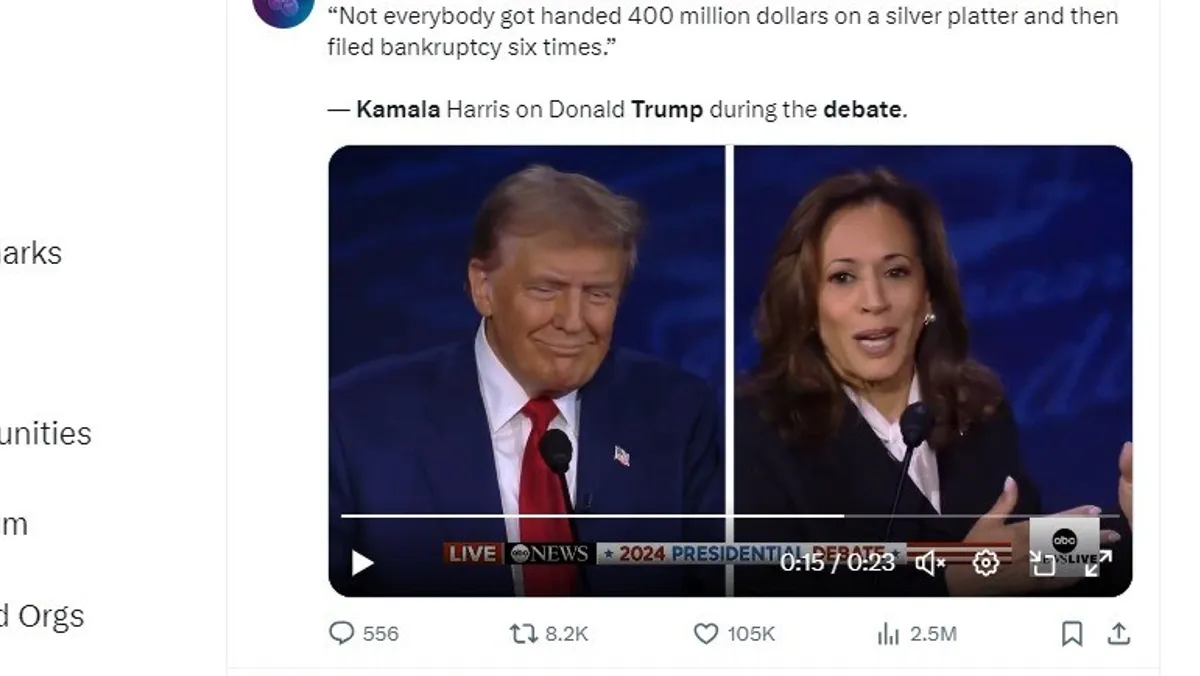The image size is (1200, 676).
Task: Click the bold word Trump in post
Action: [x=667, y=110]
